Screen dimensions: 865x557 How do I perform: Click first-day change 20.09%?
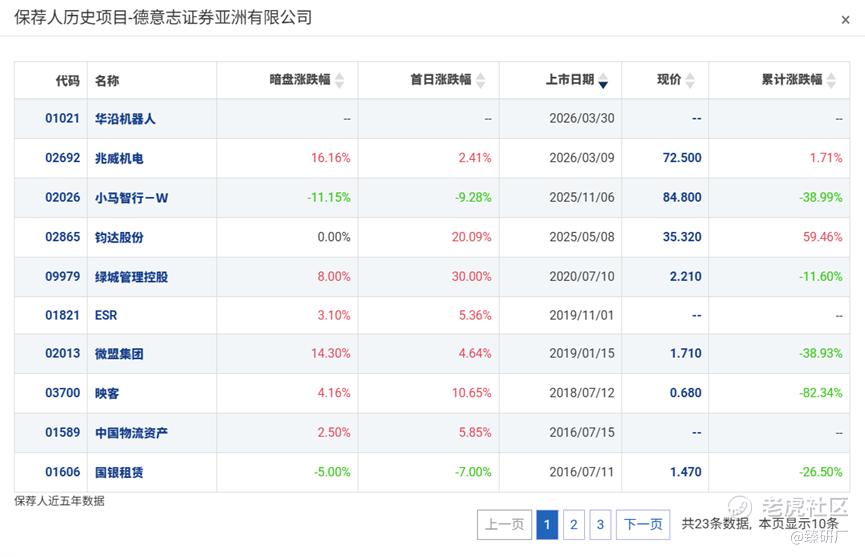point(472,237)
